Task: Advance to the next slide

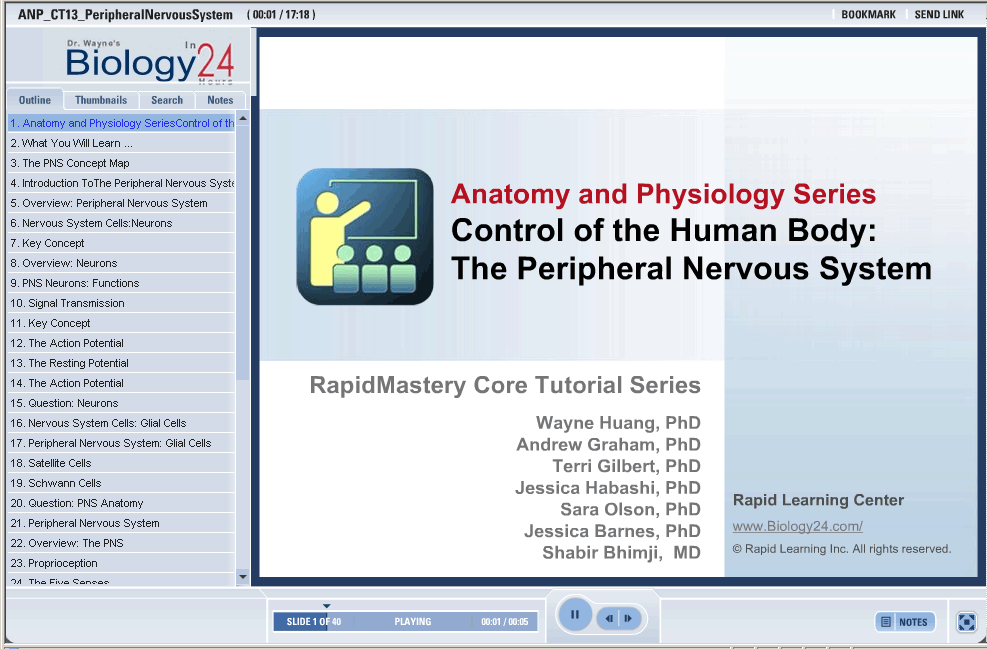Action: 628,619
